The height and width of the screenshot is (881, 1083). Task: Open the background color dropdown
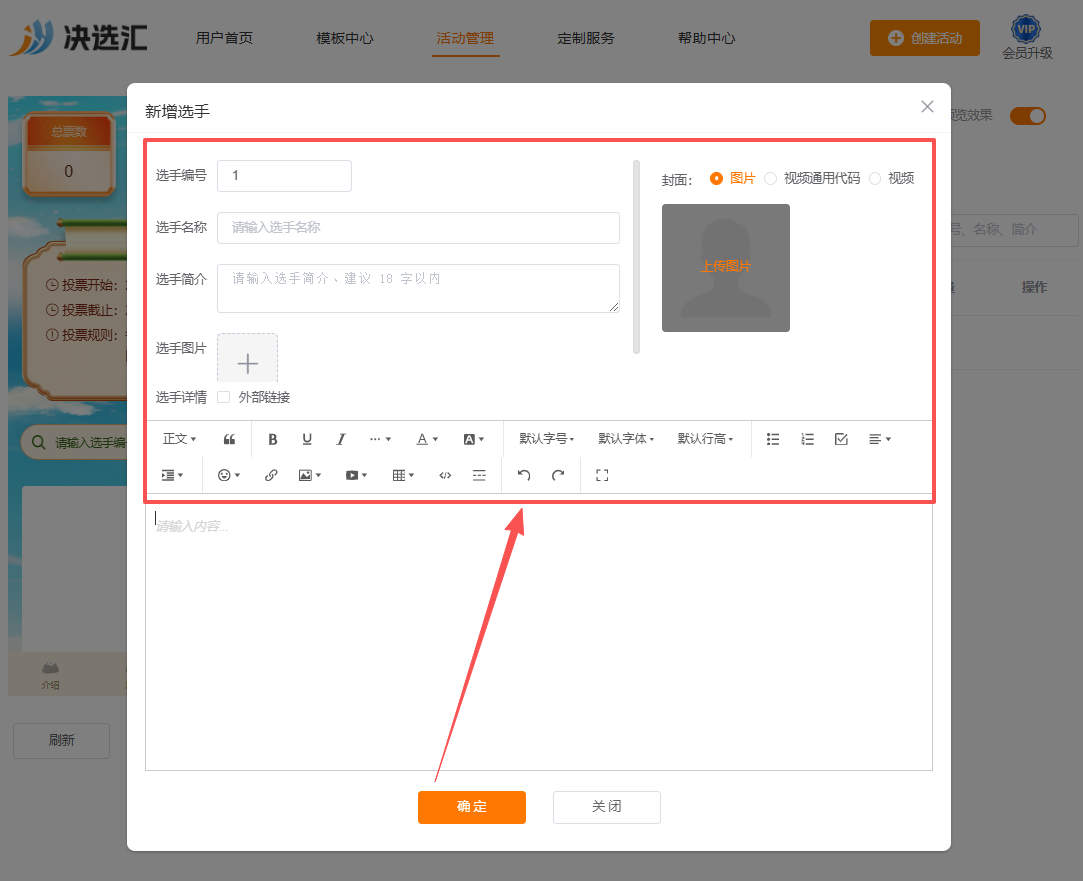tap(474, 439)
